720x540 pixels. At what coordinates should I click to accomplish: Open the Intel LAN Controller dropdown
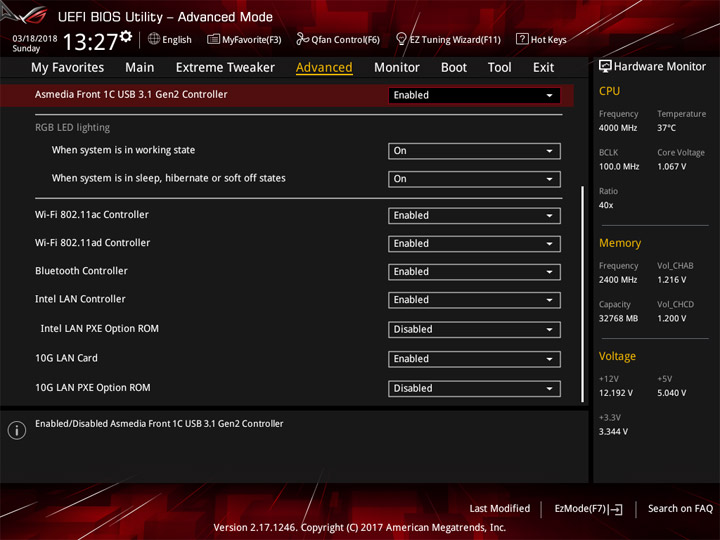pyautogui.click(x=474, y=300)
